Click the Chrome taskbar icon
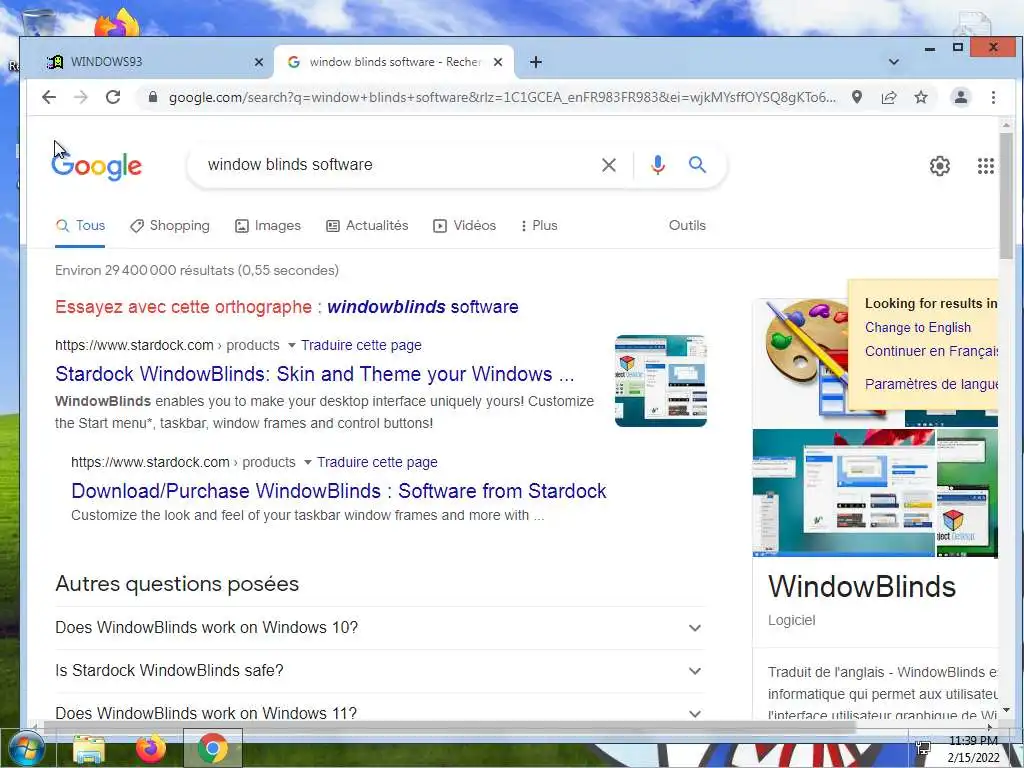1024x768 pixels. click(213, 748)
